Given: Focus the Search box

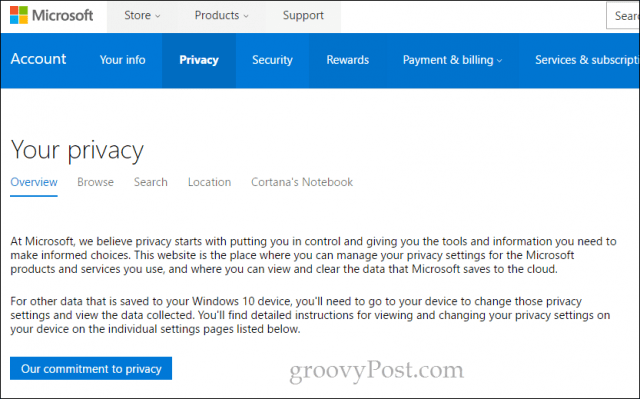Looking at the screenshot, I should click(623, 16).
